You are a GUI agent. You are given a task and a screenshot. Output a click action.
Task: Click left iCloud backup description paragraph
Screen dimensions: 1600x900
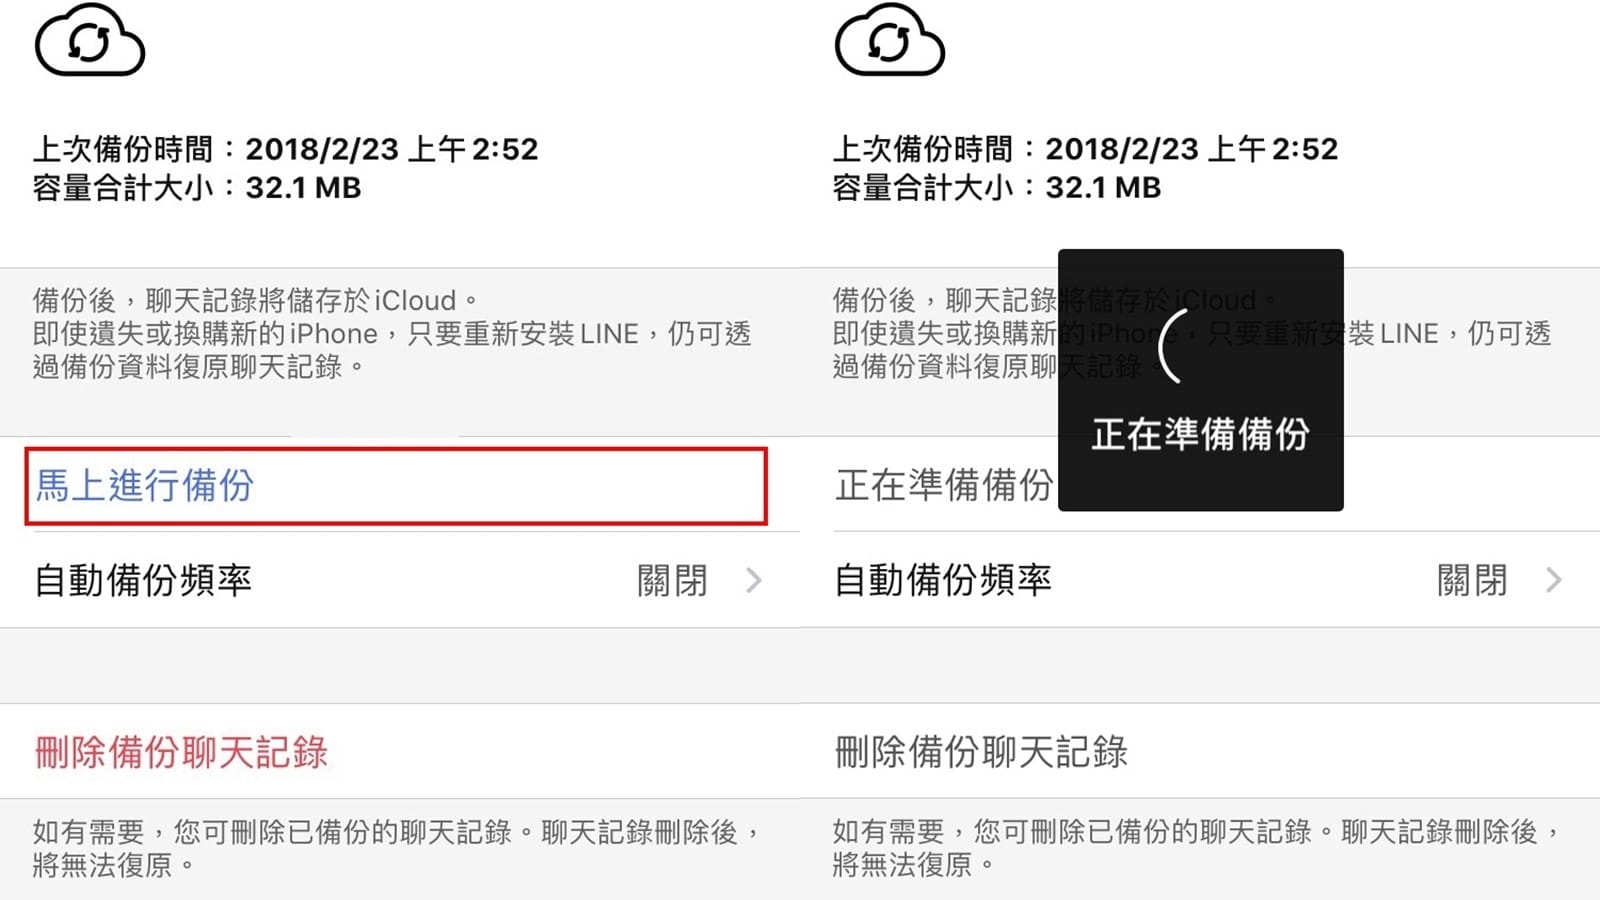point(392,333)
